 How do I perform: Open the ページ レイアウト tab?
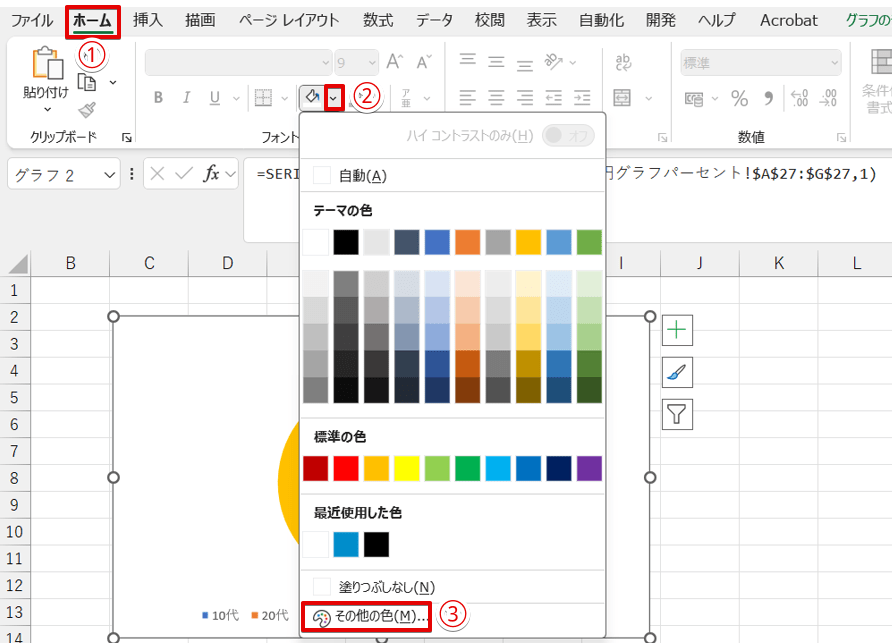pyautogui.click(x=289, y=20)
